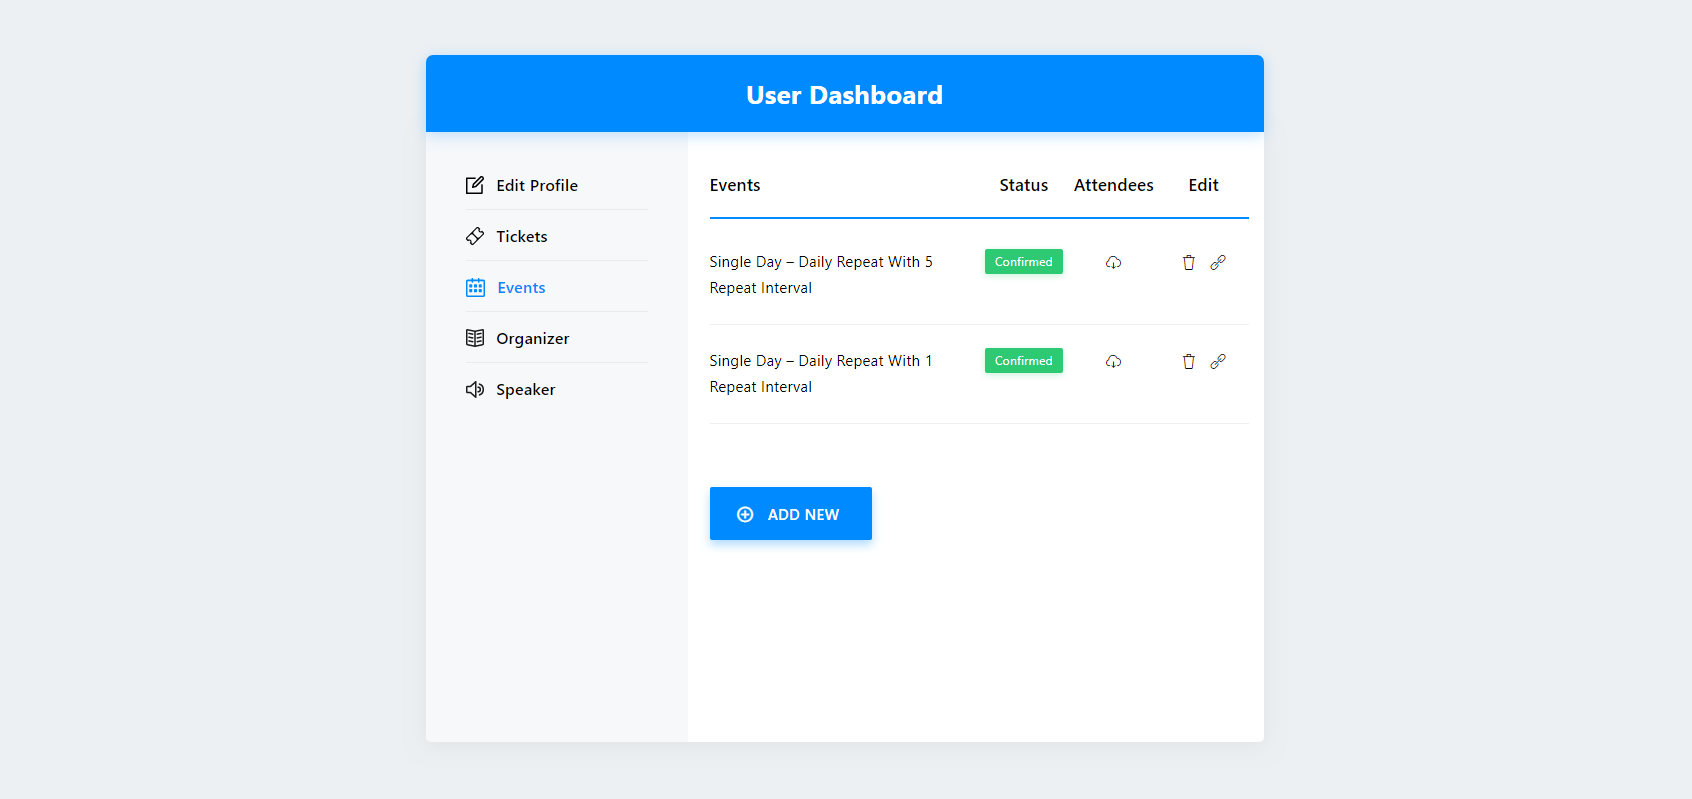The image size is (1692, 799).
Task: Click the Events column header
Action: pyautogui.click(x=735, y=185)
